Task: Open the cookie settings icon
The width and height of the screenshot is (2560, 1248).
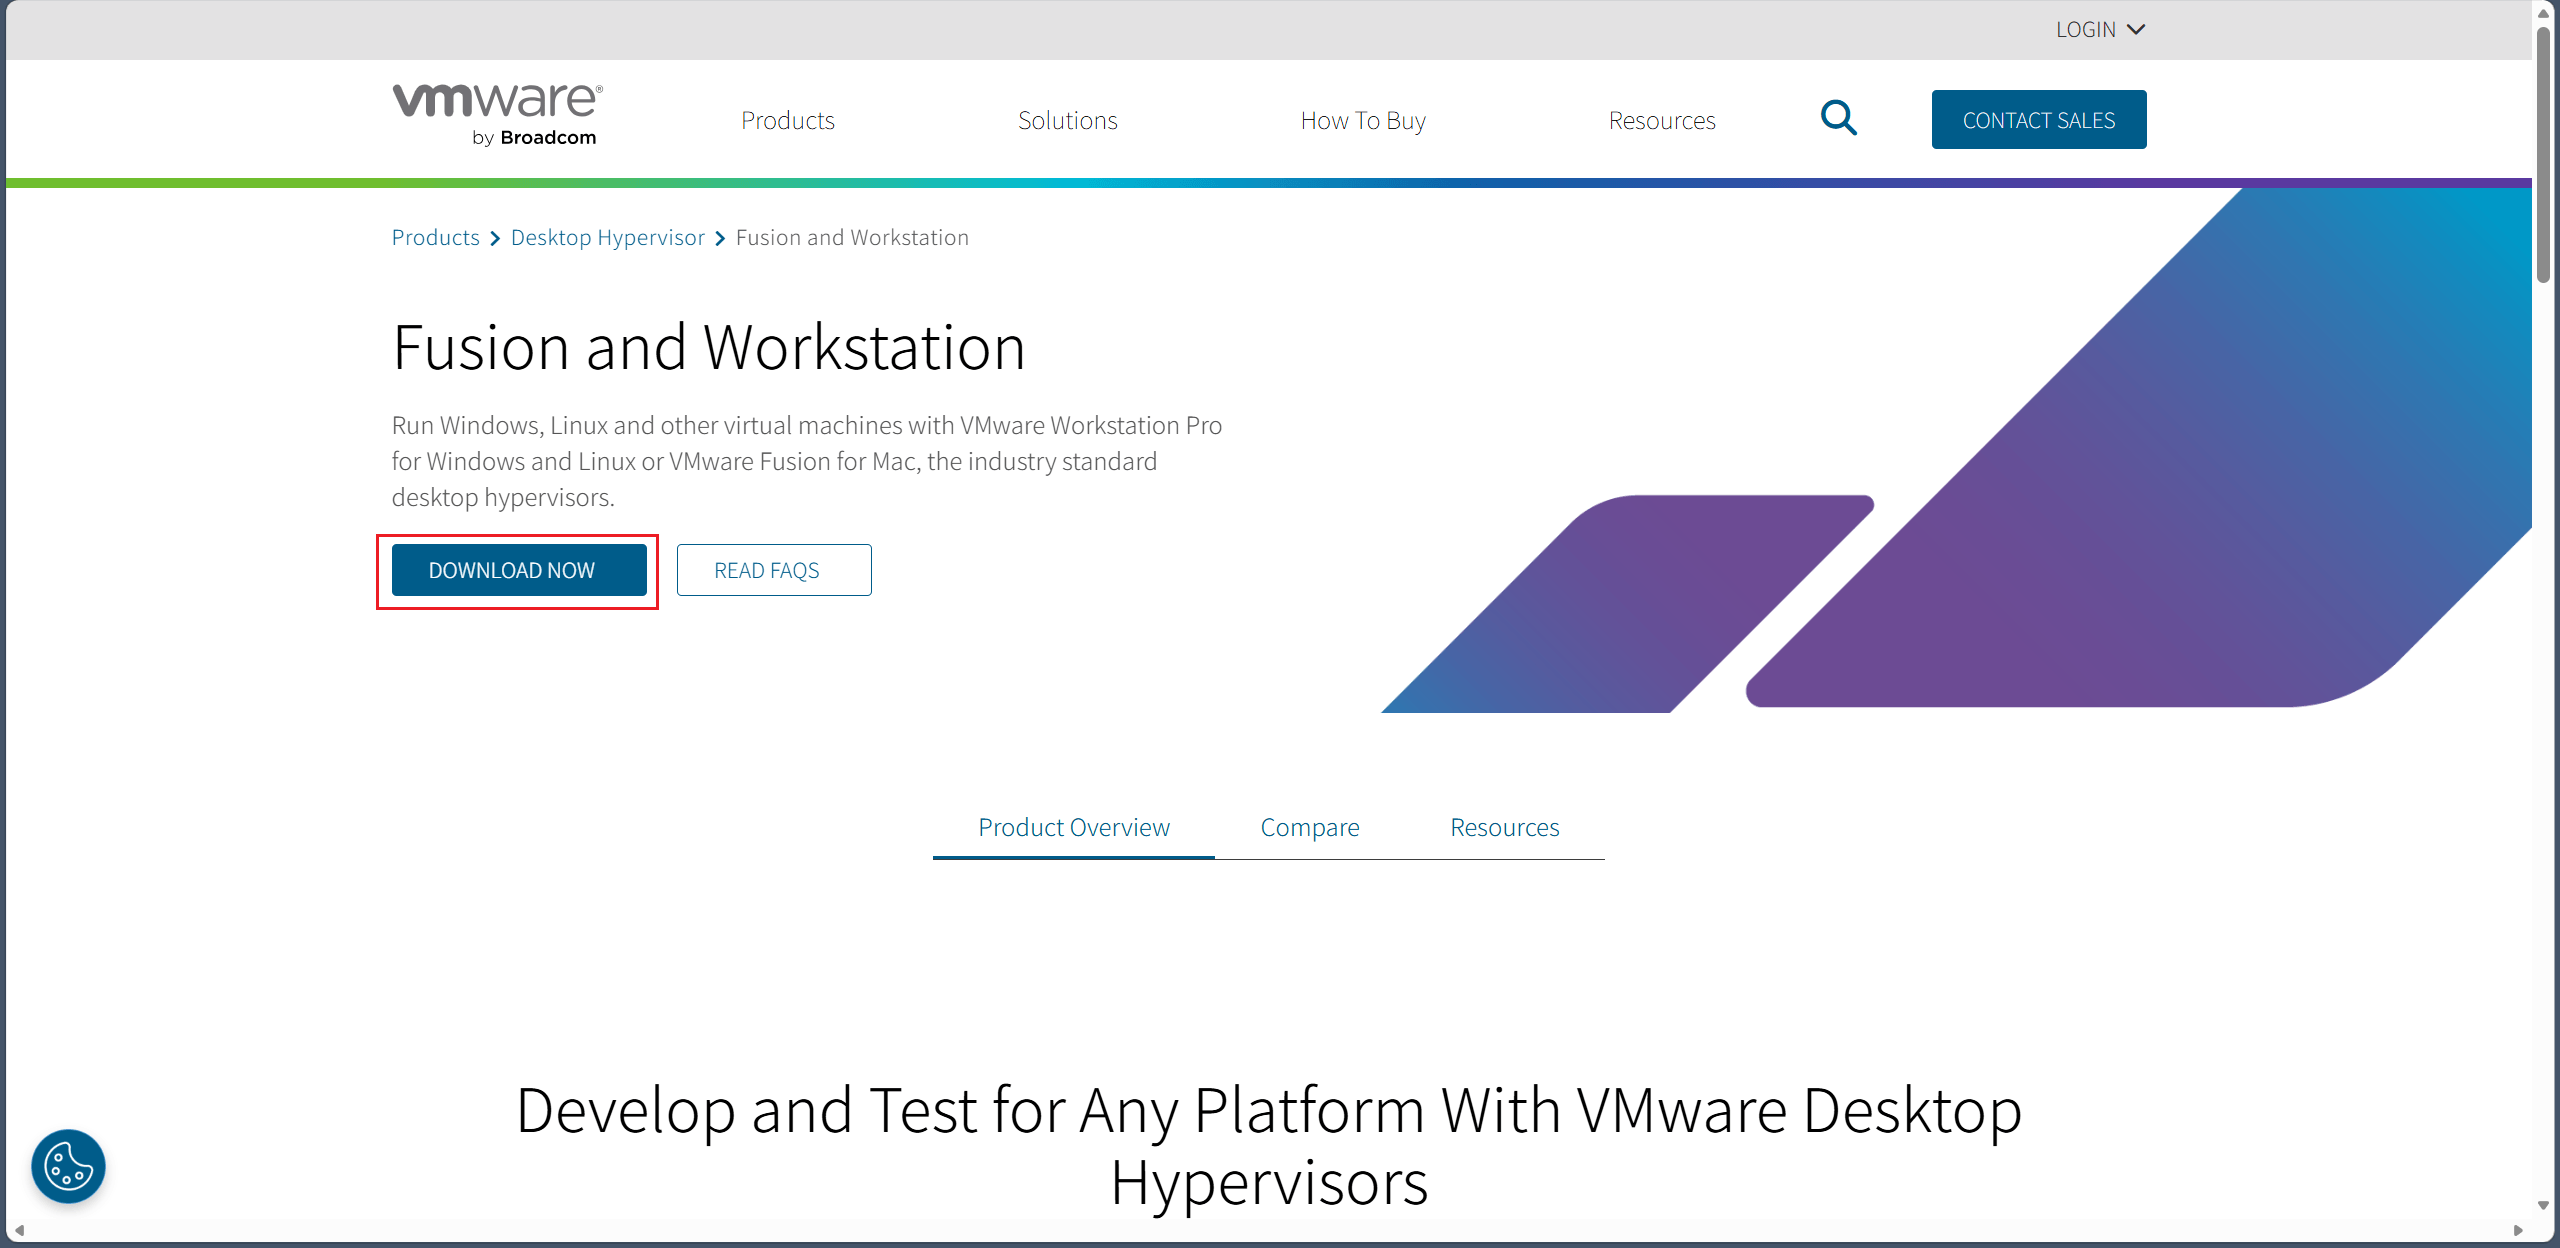Action: pos(68,1166)
